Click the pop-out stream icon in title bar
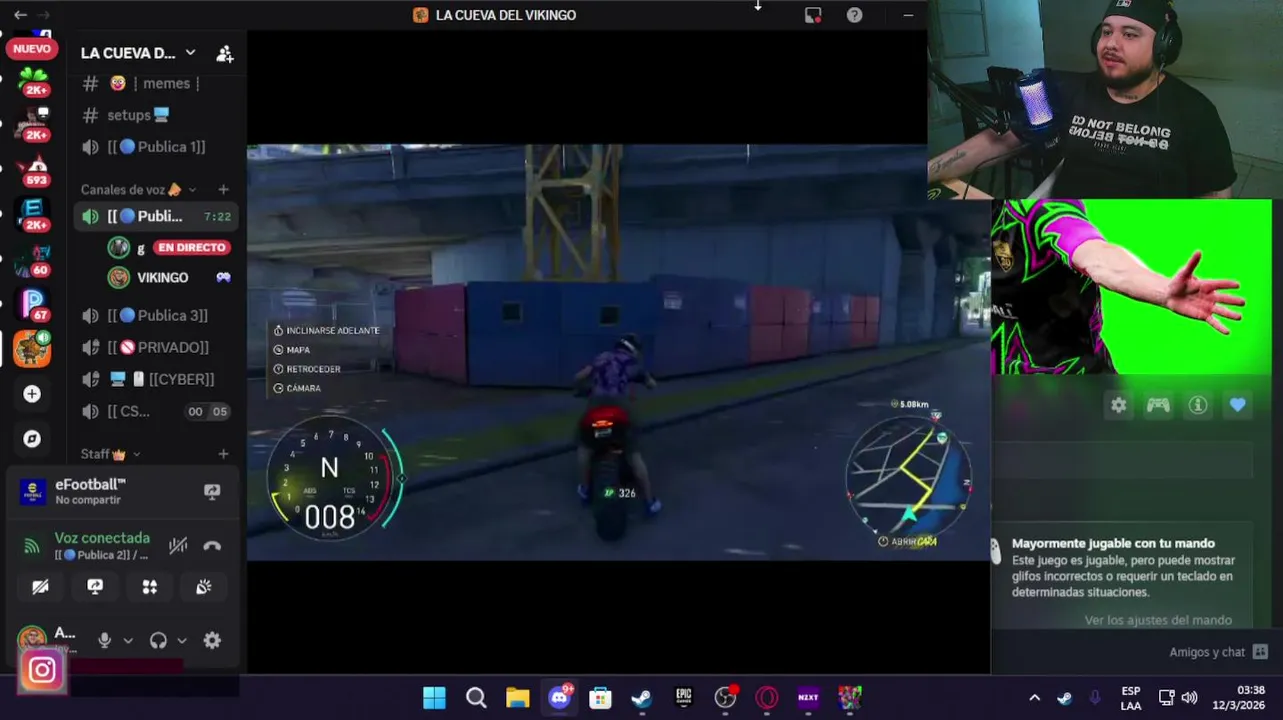The height and width of the screenshot is (720, 1283). pyautogui.click(x=813, y=15)
